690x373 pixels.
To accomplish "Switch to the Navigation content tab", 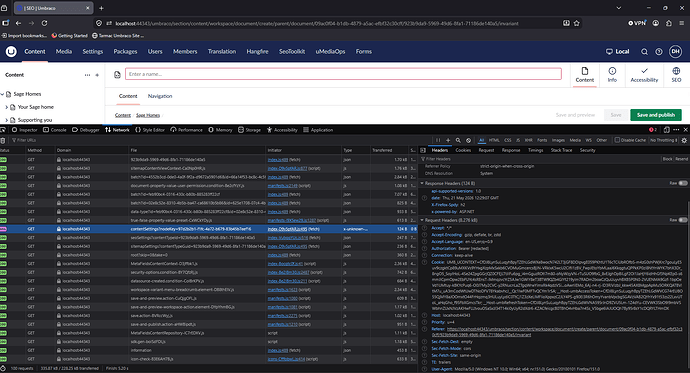I will pos(160,96).
